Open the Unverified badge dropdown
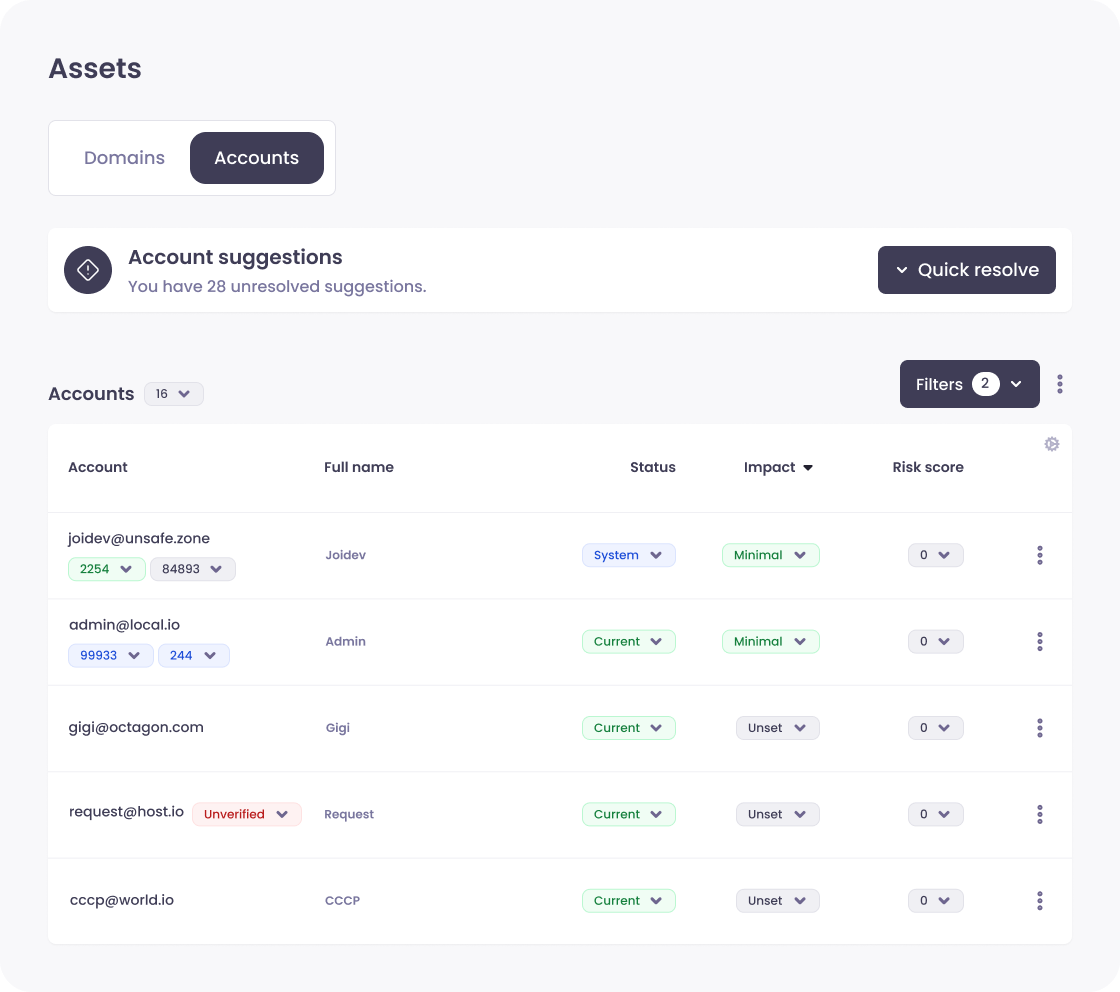 point(247,814)
